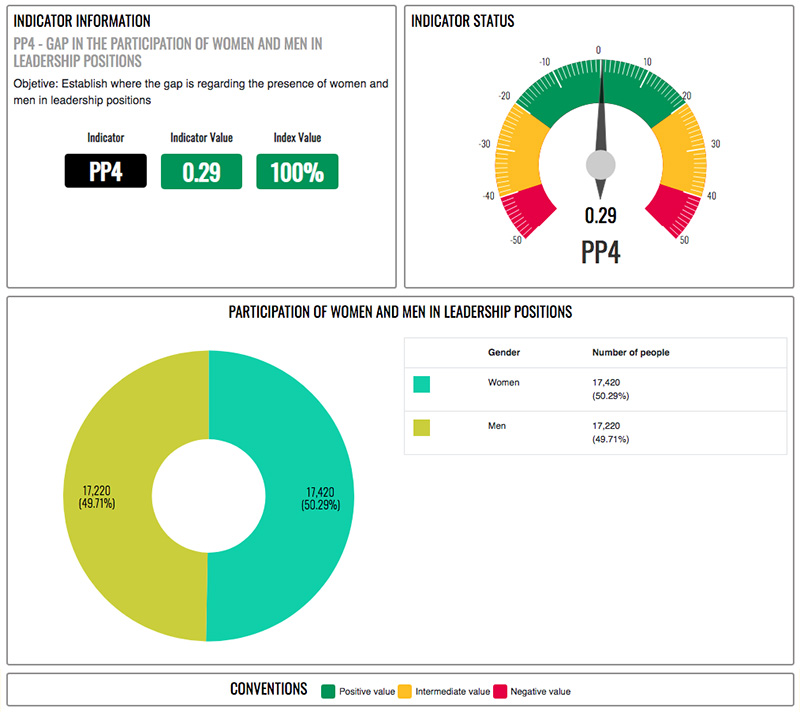Click the Gender column header

pyautogui.click(x=503, y=353)
